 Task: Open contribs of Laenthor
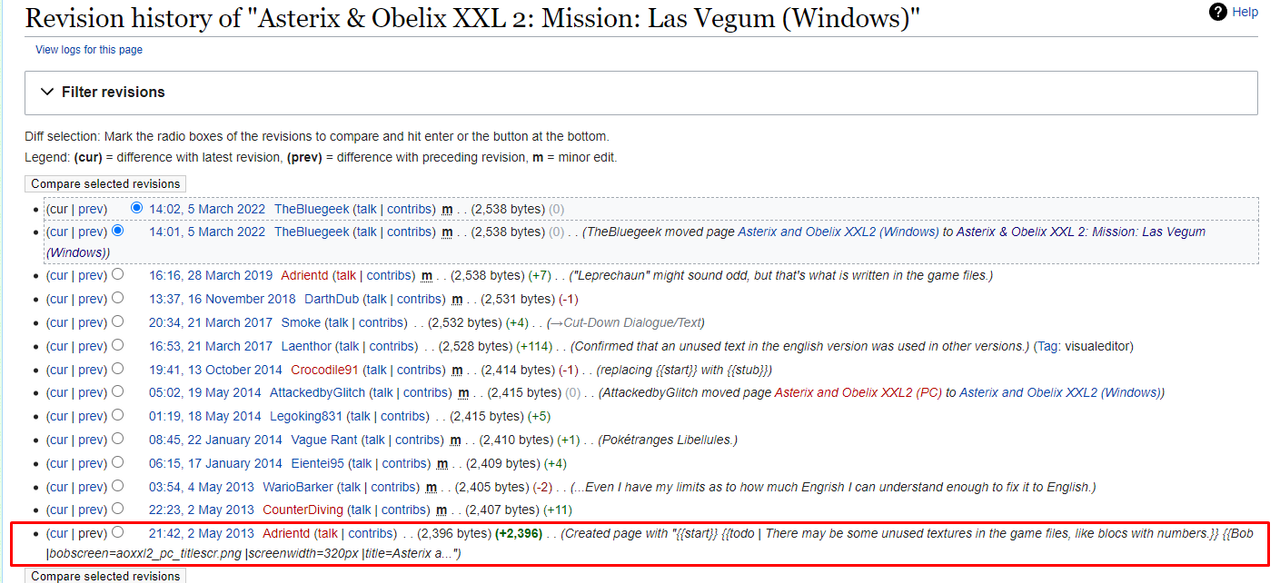pos(392,346)
